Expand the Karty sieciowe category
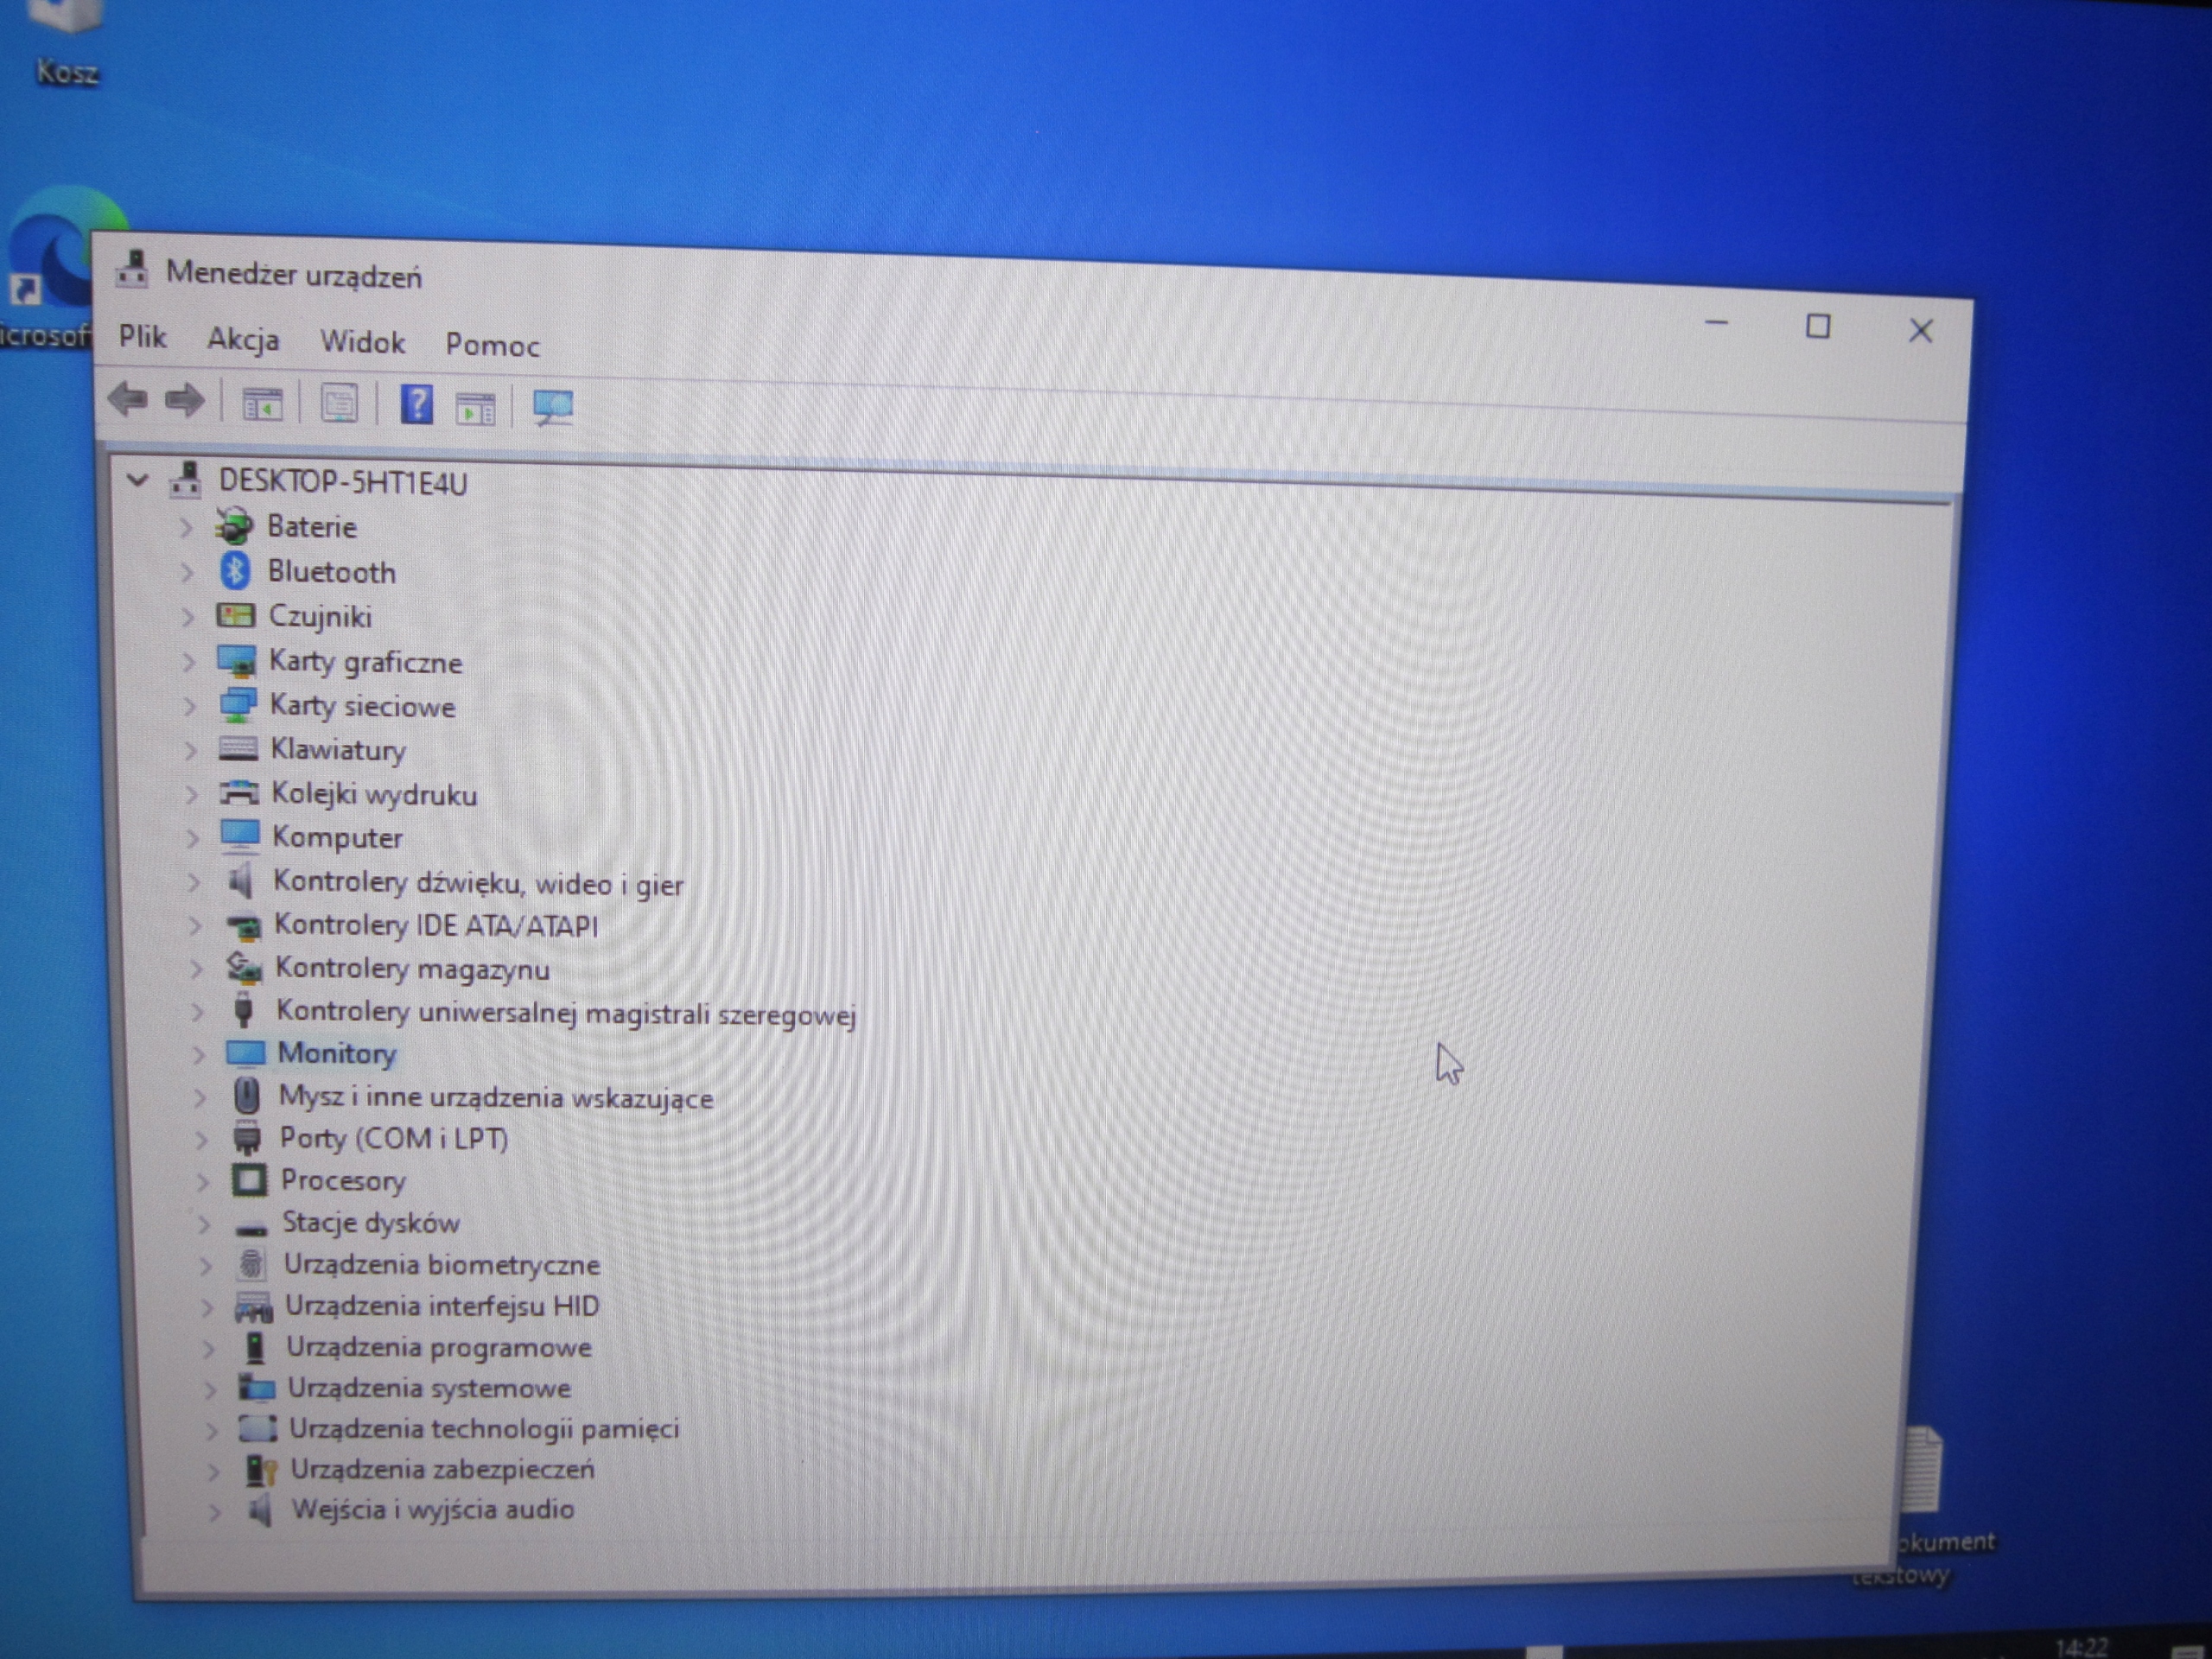Viewport: 2212px width, 1659px height. coord(189,706)
